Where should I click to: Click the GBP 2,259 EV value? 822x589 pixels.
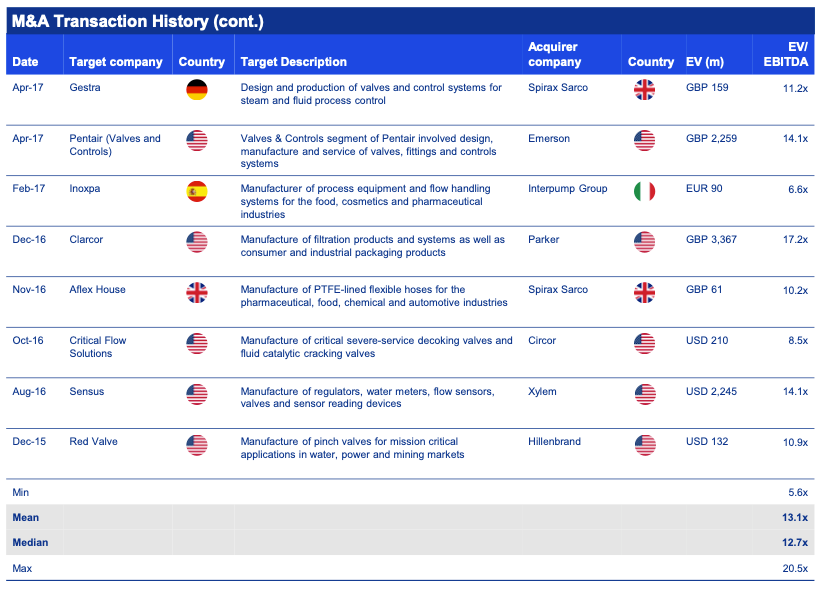click(711, 138)
